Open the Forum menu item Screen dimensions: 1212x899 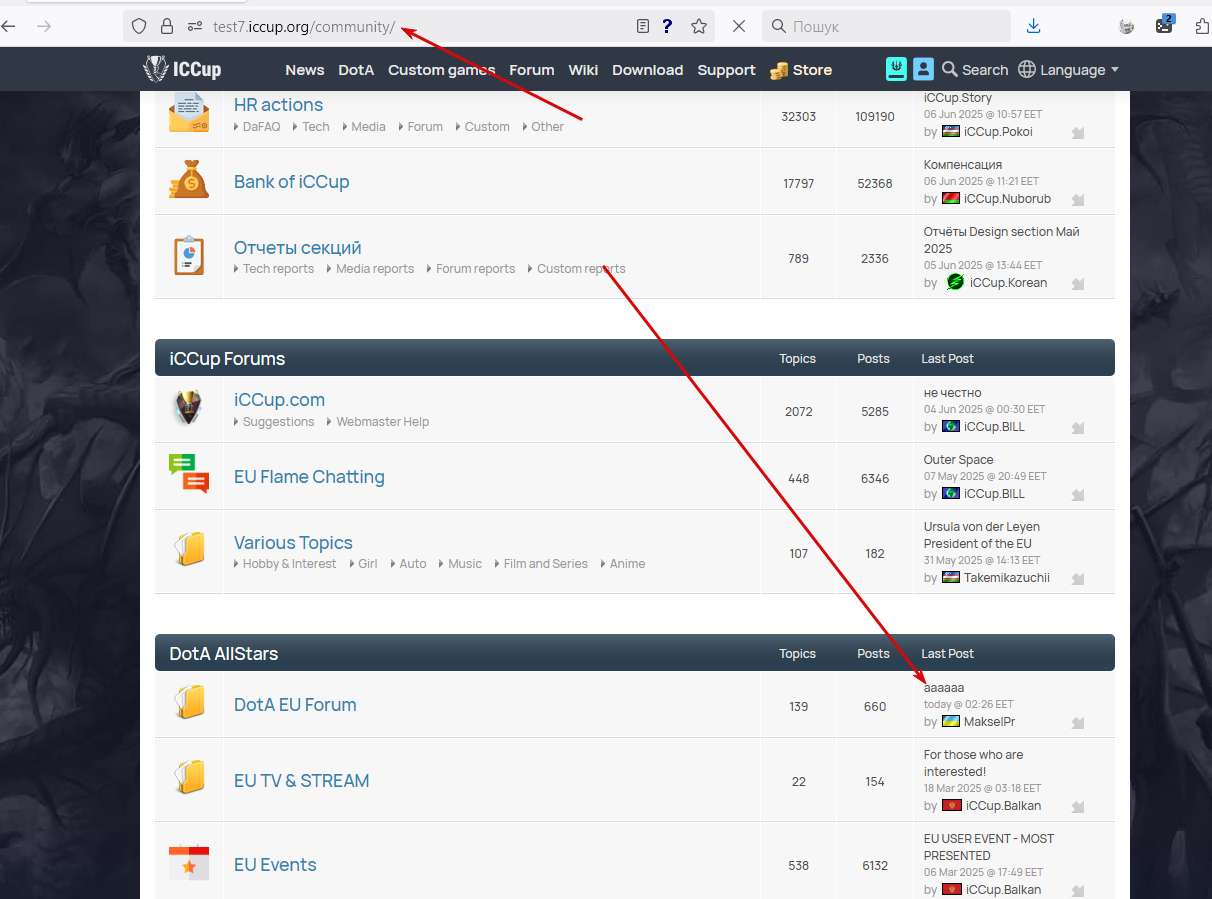coord(532,70)
